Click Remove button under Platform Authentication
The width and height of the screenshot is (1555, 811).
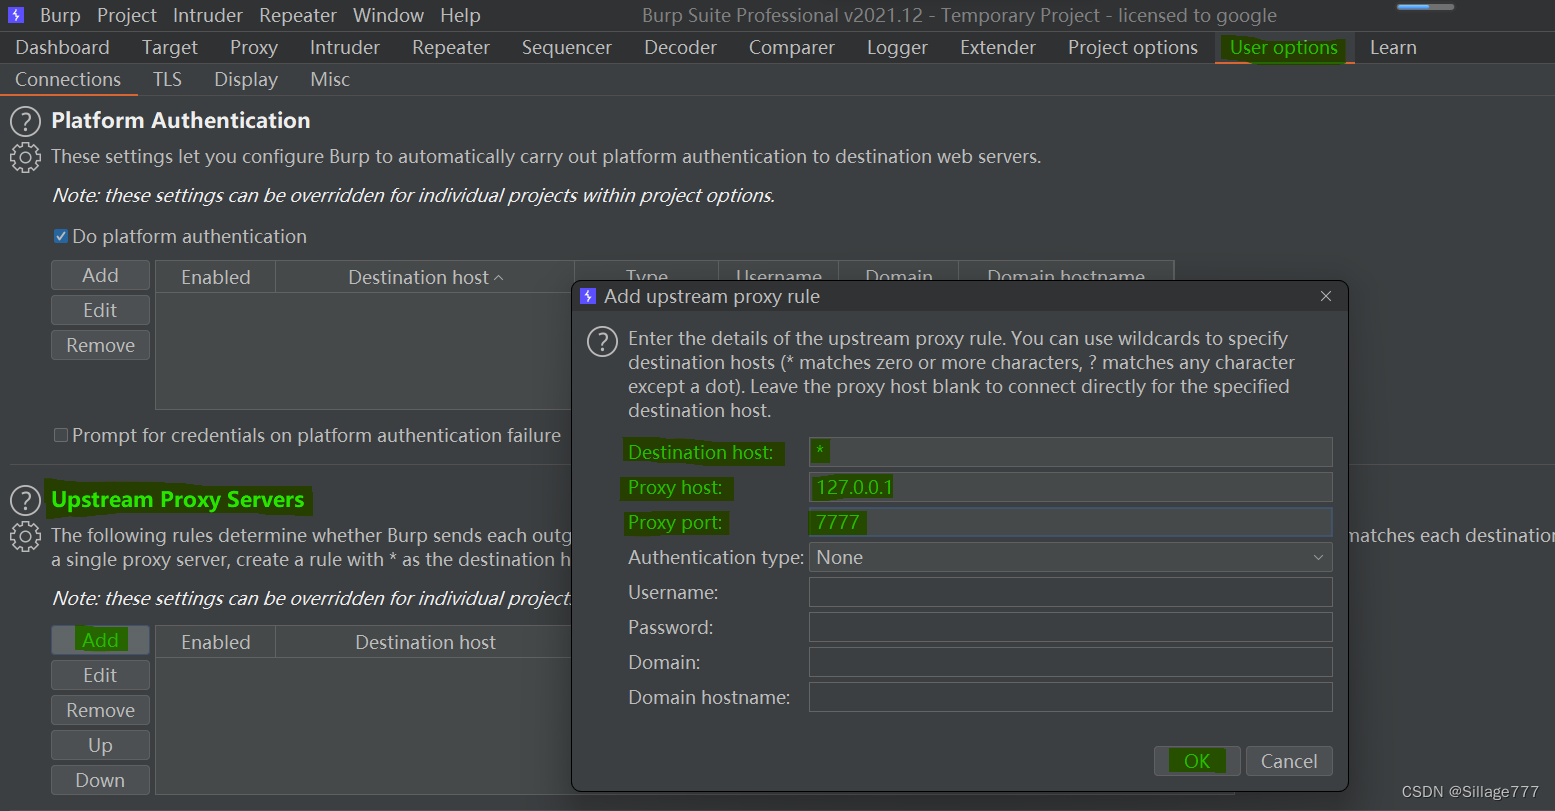(100, 345)
